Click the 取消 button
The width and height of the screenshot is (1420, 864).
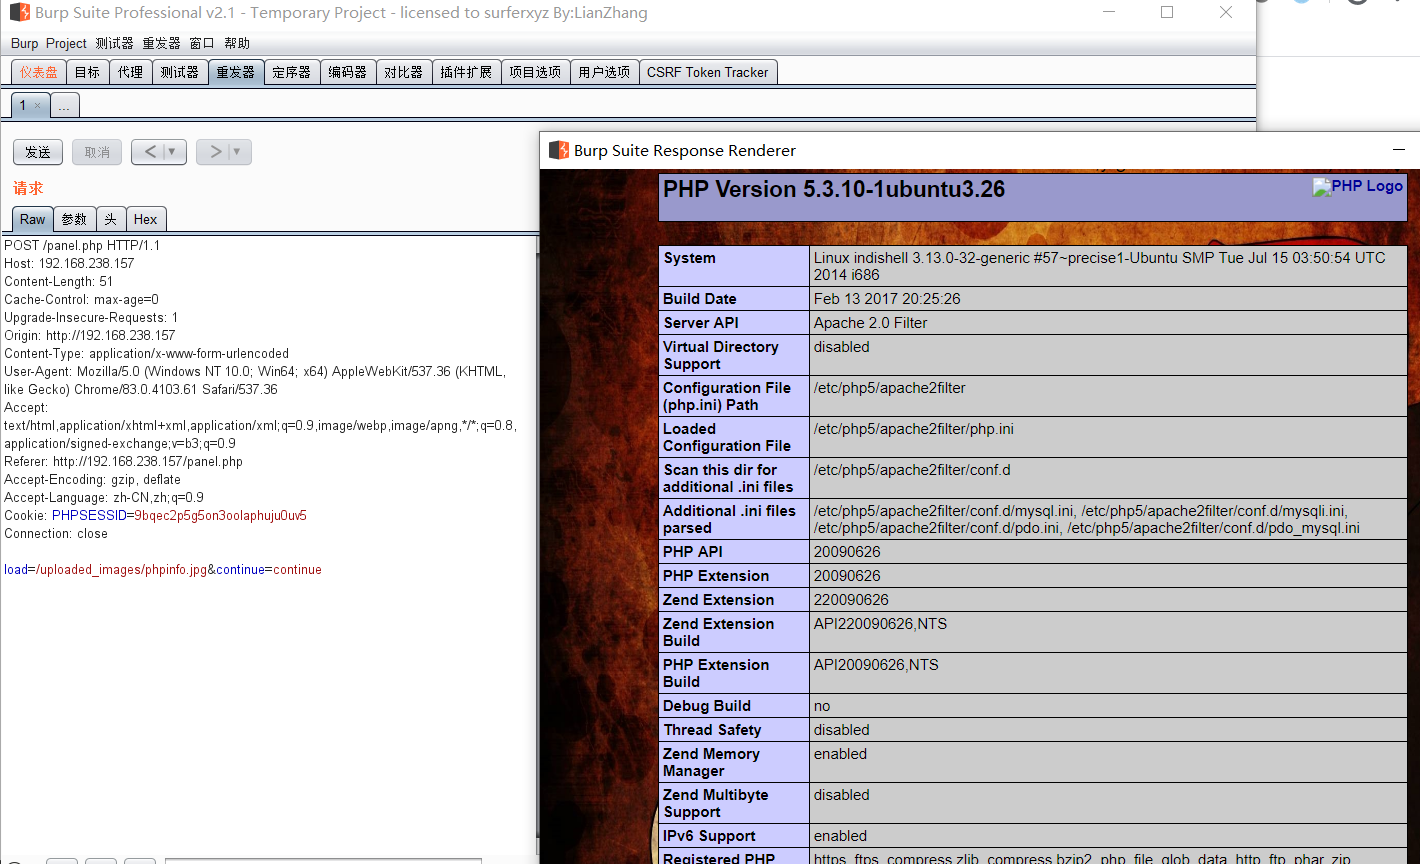(97, 152)
